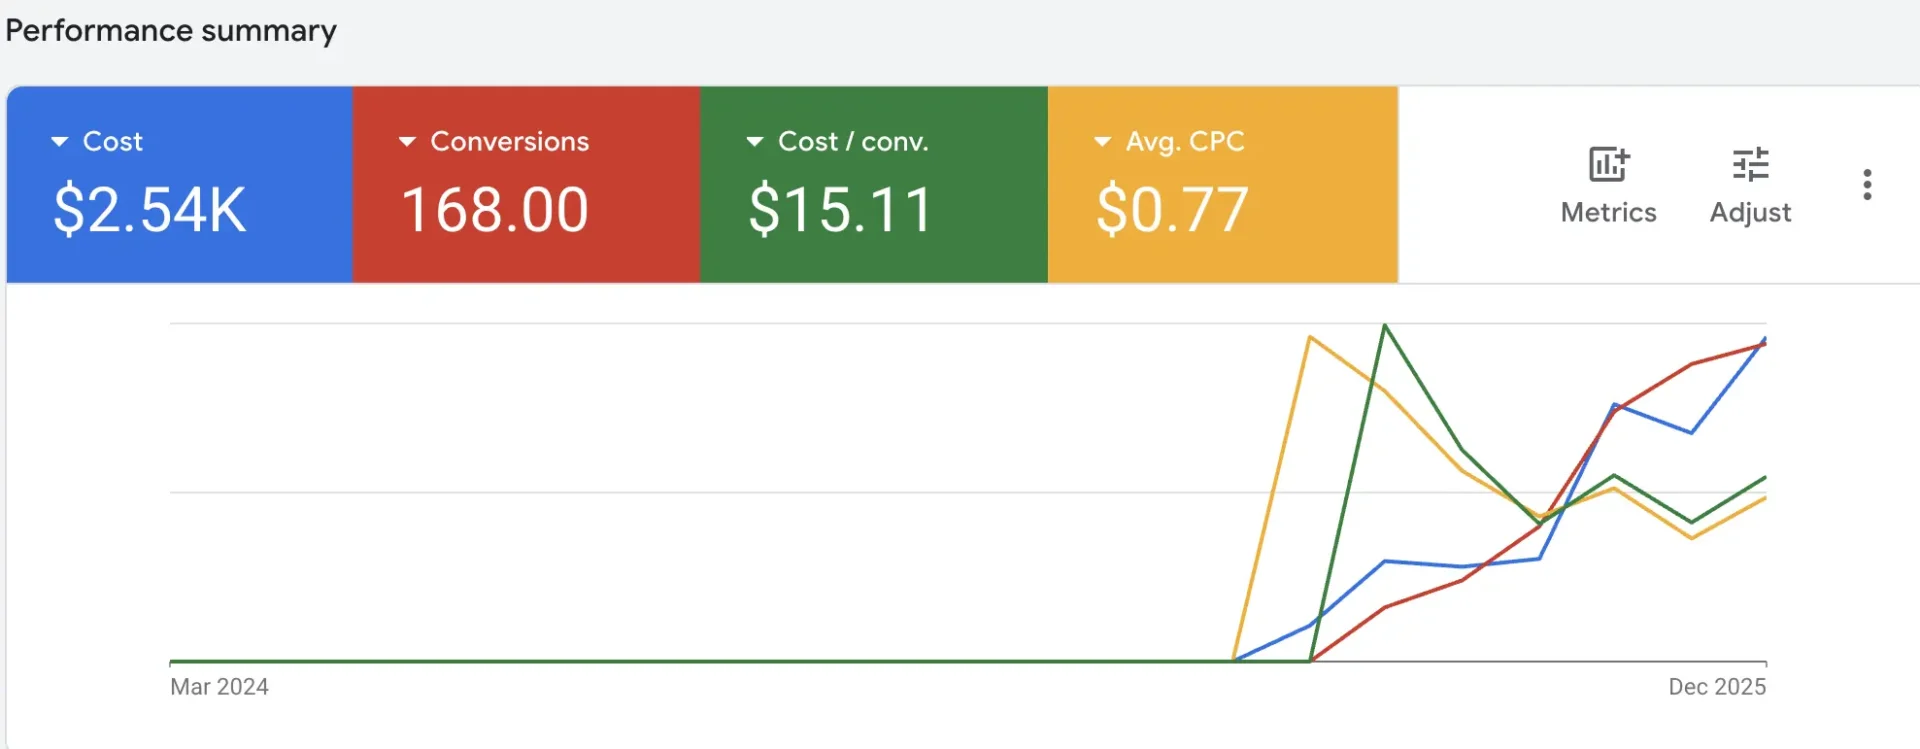
Task: Open the Cost metric dropdown arrow
Action: click(x=58, y=141)
